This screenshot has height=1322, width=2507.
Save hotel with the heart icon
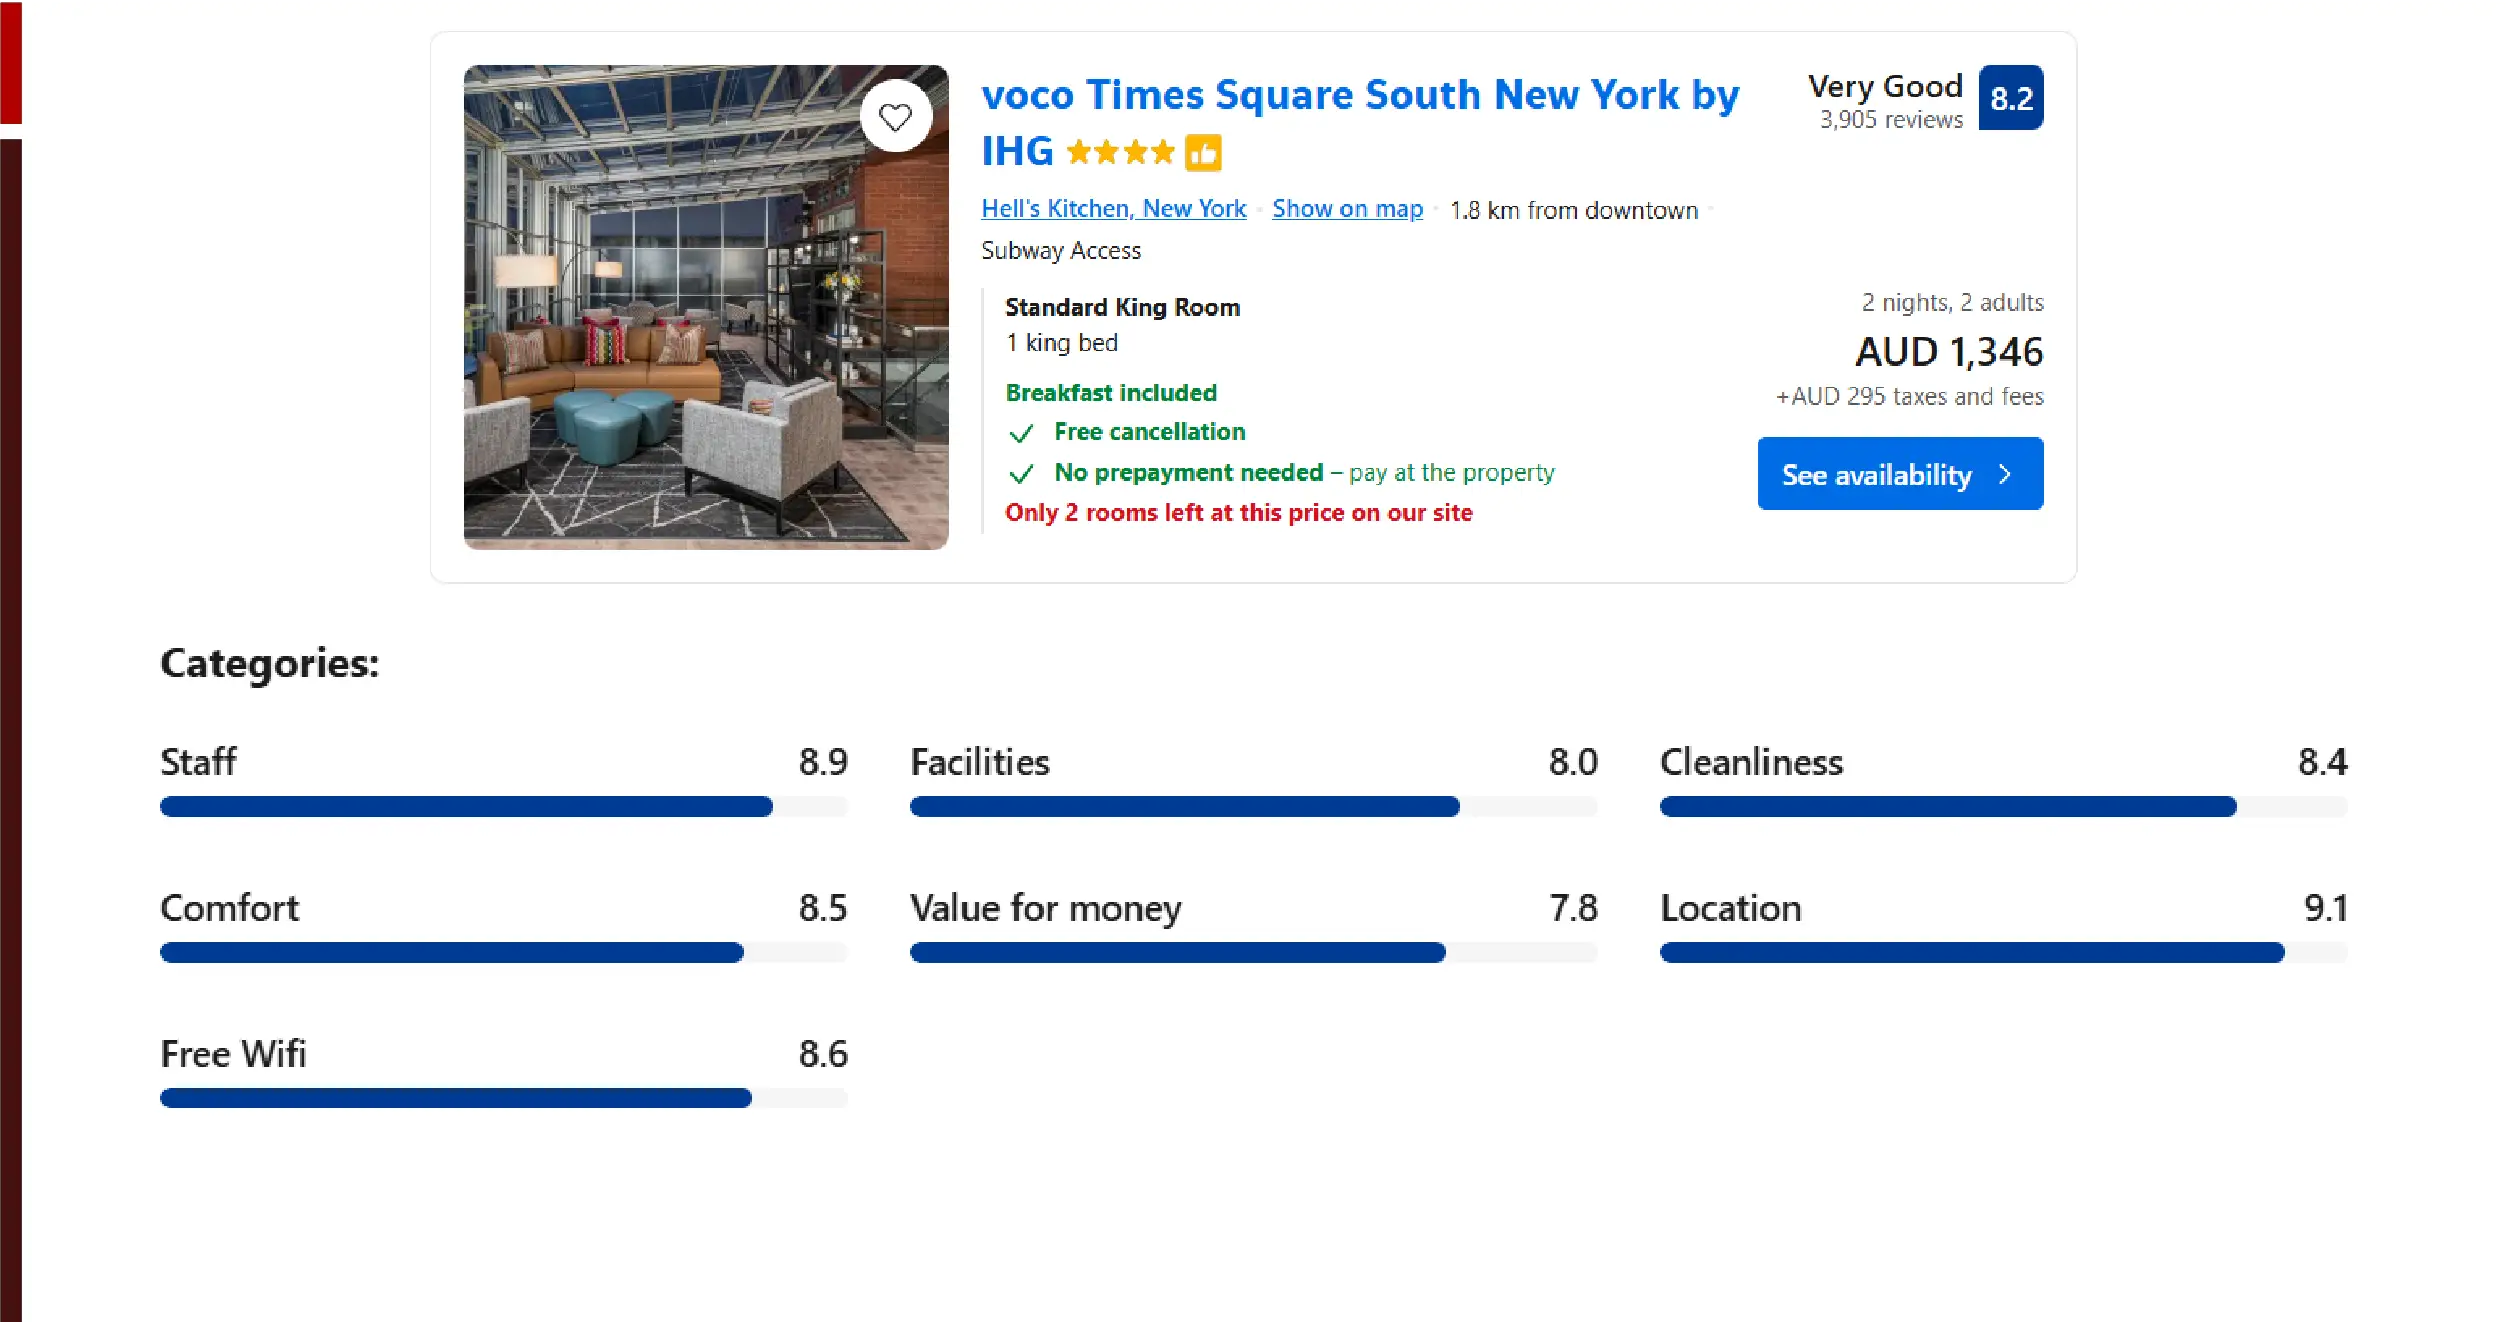tap(895, 117)
